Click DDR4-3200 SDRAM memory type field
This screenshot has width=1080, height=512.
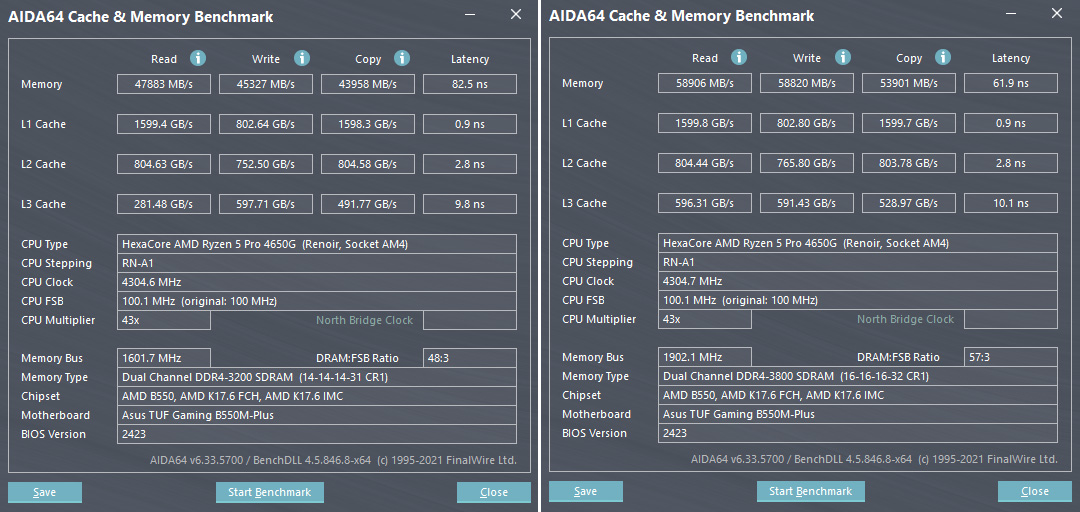coord(317,377)
